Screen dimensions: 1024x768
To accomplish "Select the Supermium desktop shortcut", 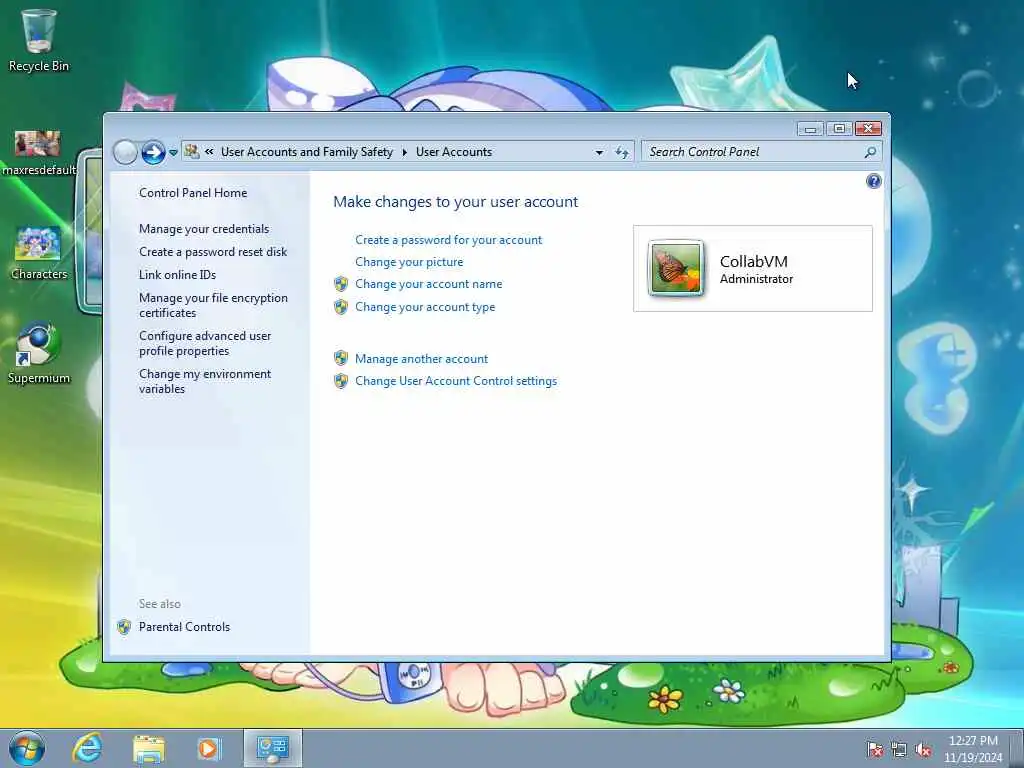I will (x=39, y=353).
